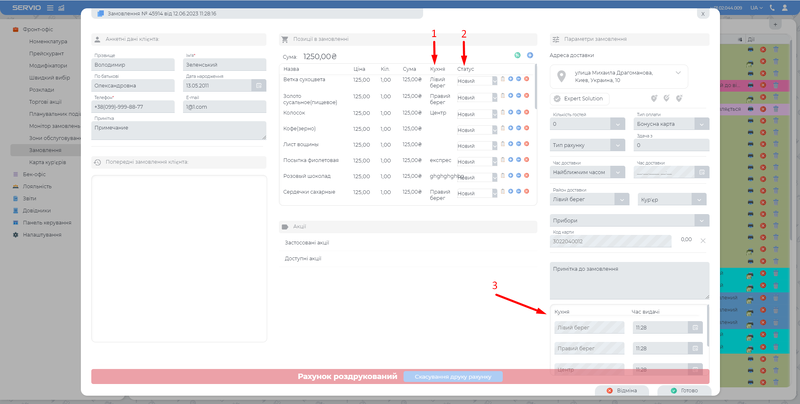Expand the delivery address chevron
800x404 pixels.
tap(680, 73)
